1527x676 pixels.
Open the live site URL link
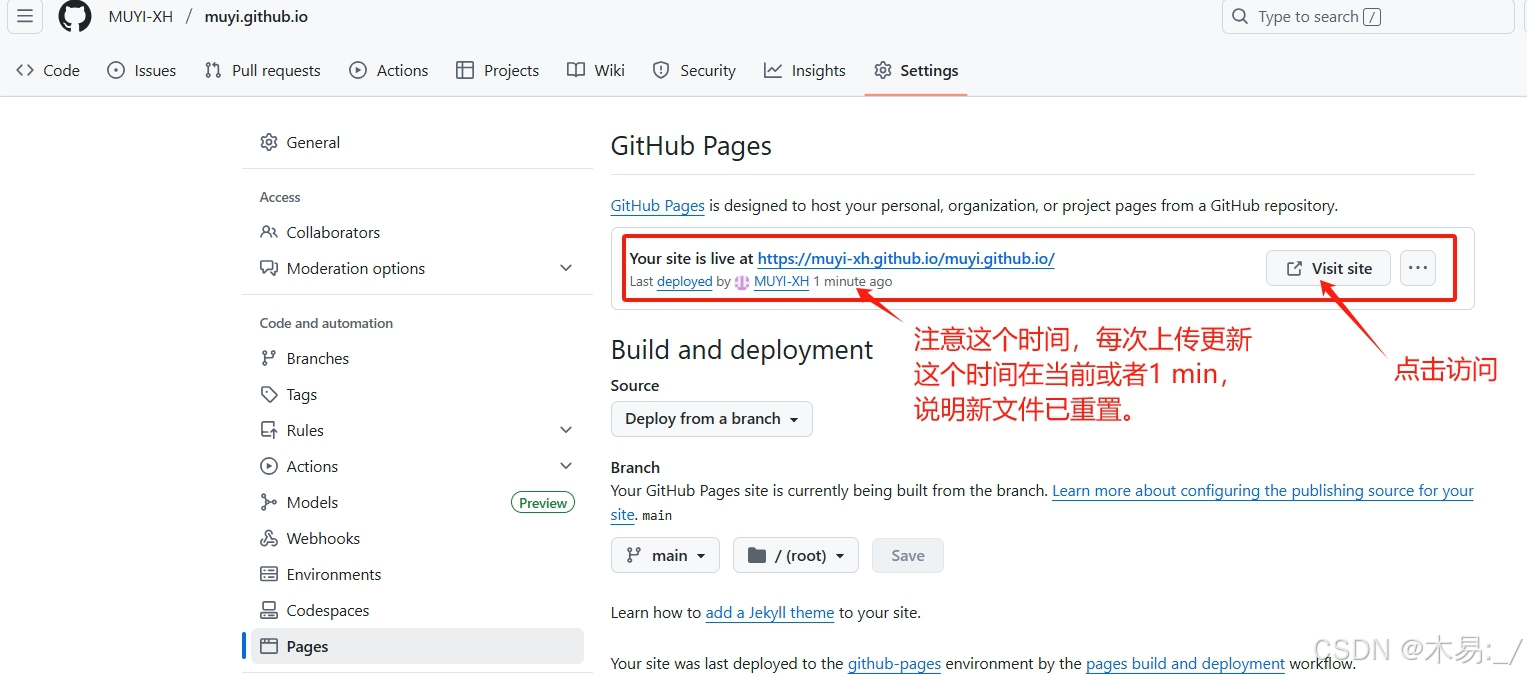906,258
